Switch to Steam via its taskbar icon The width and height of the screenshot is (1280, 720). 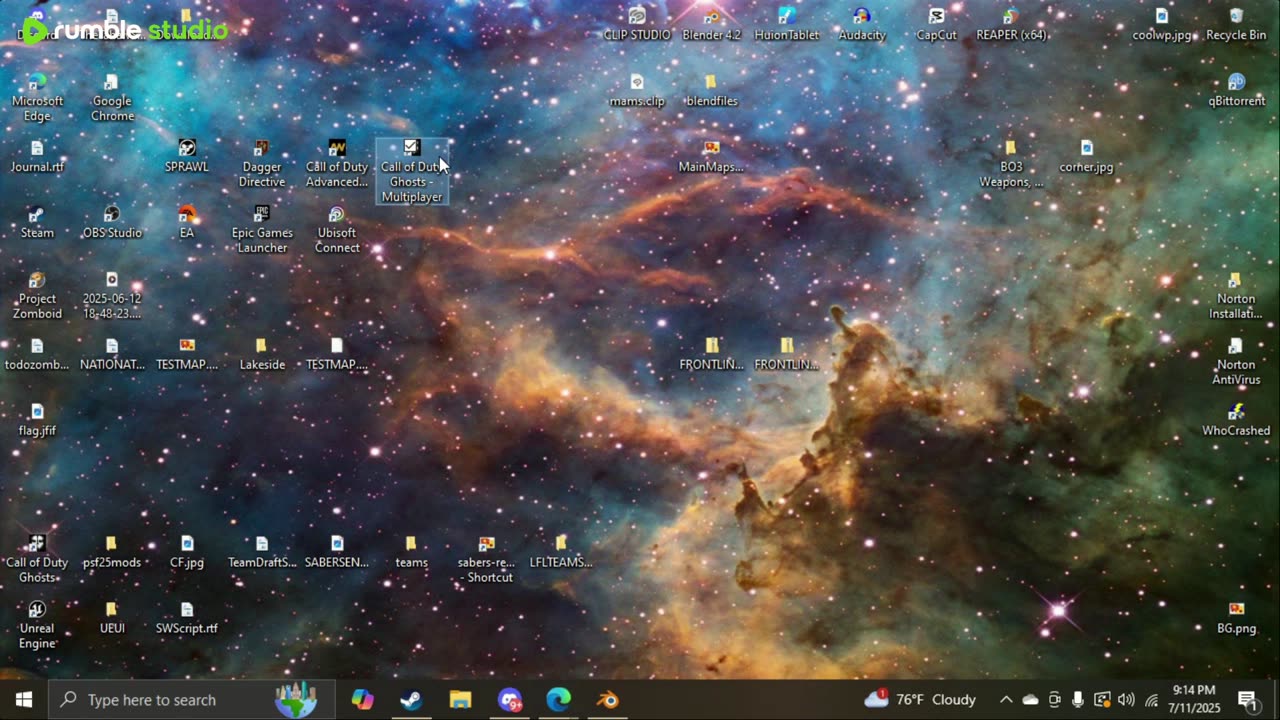tap(411, 700)
